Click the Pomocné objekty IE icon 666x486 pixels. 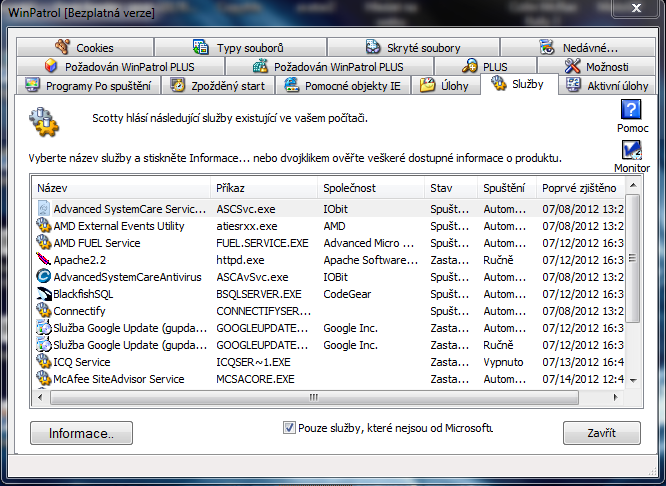(x=291, y=85)
